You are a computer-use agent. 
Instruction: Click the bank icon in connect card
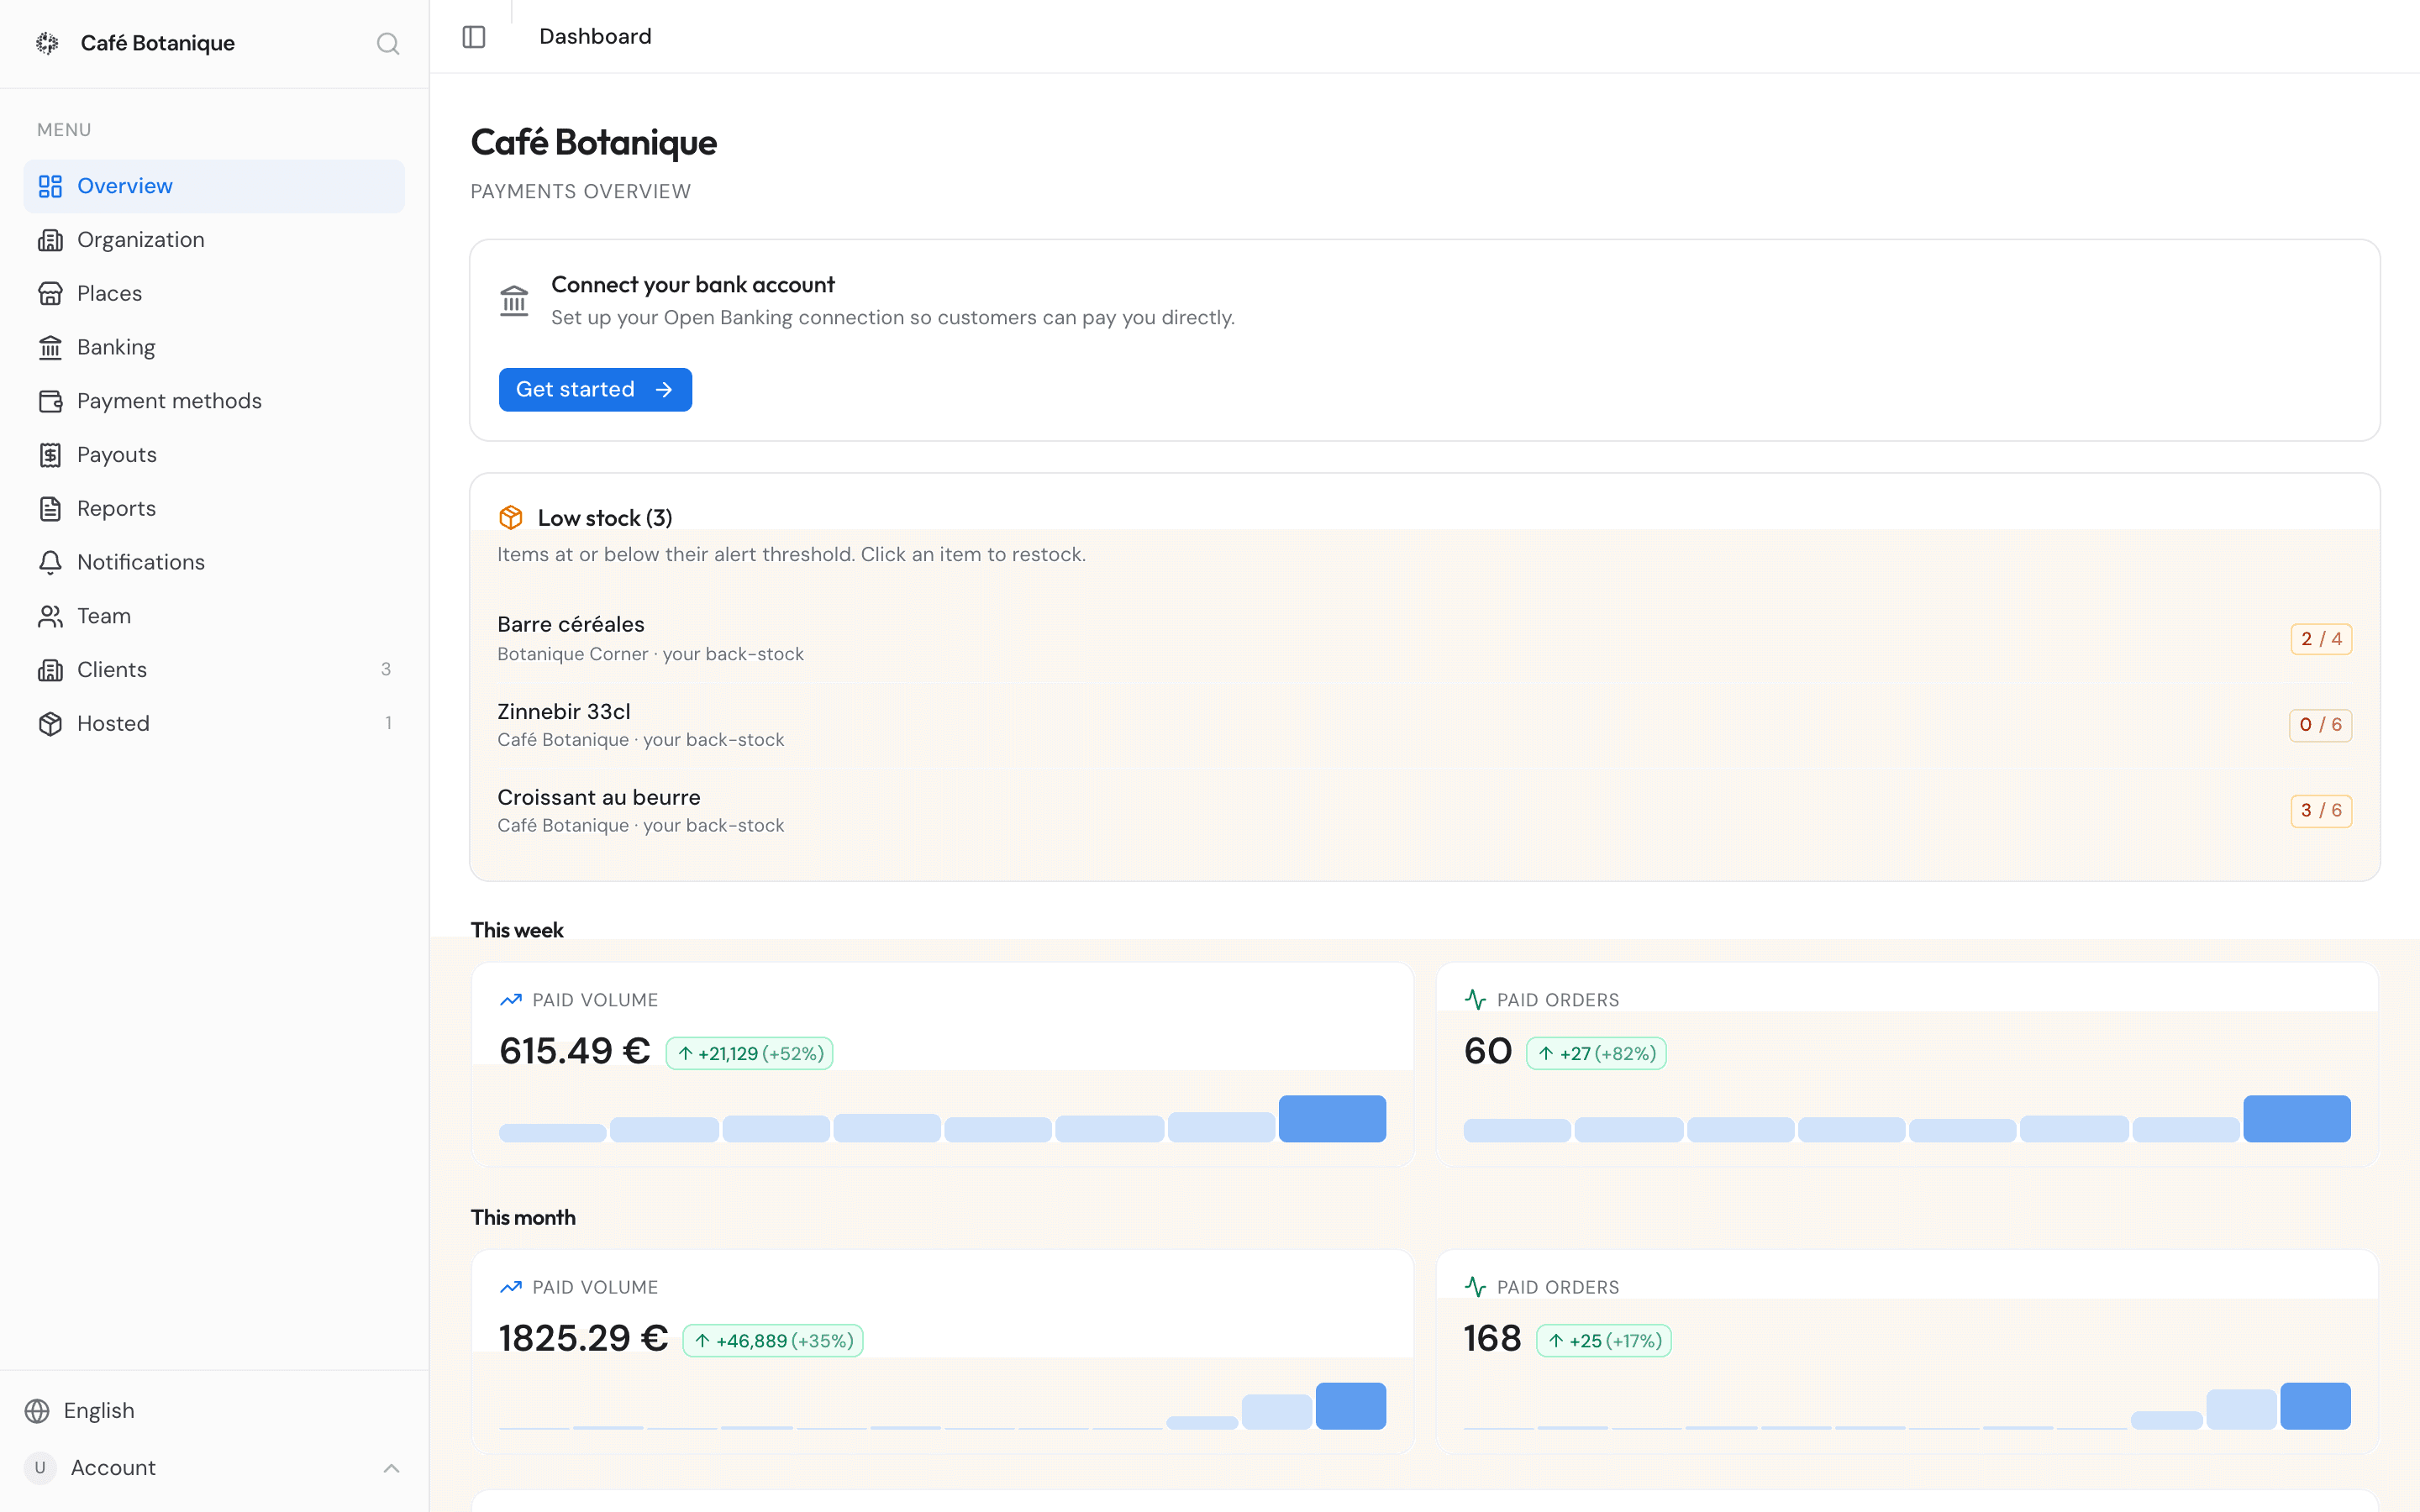[x=514, y=300]
